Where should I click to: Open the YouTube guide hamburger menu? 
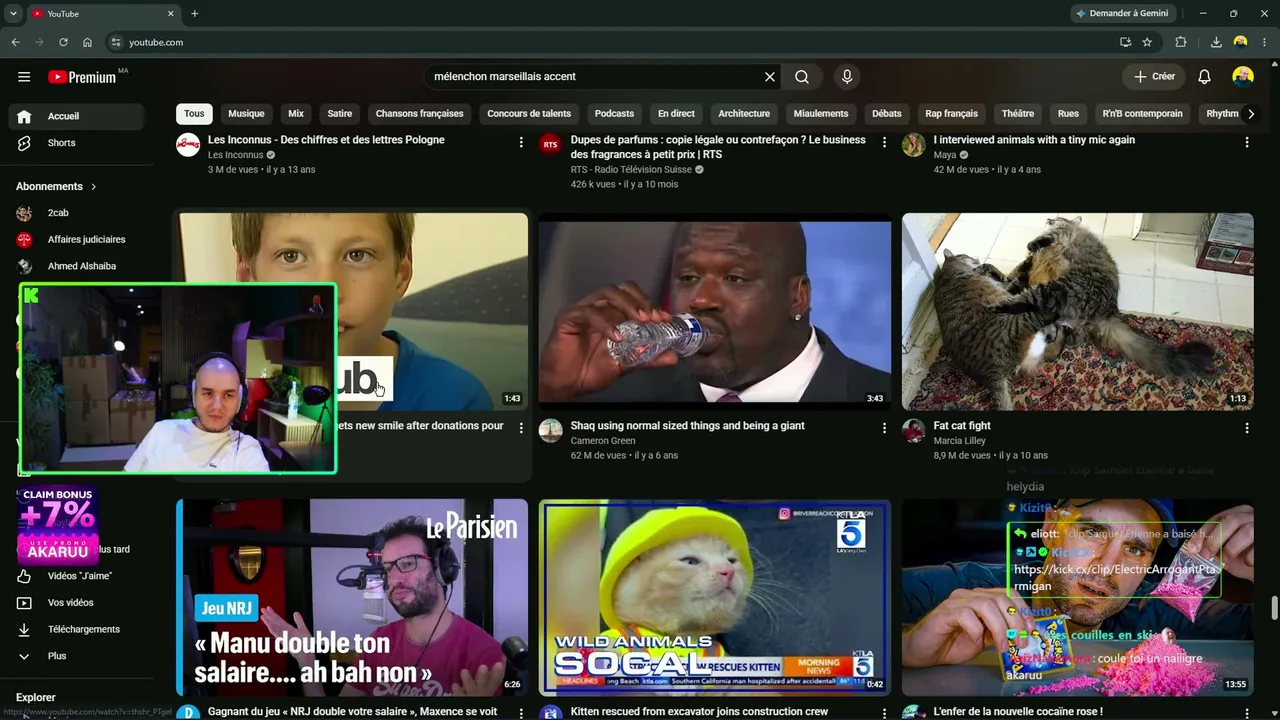24,77
